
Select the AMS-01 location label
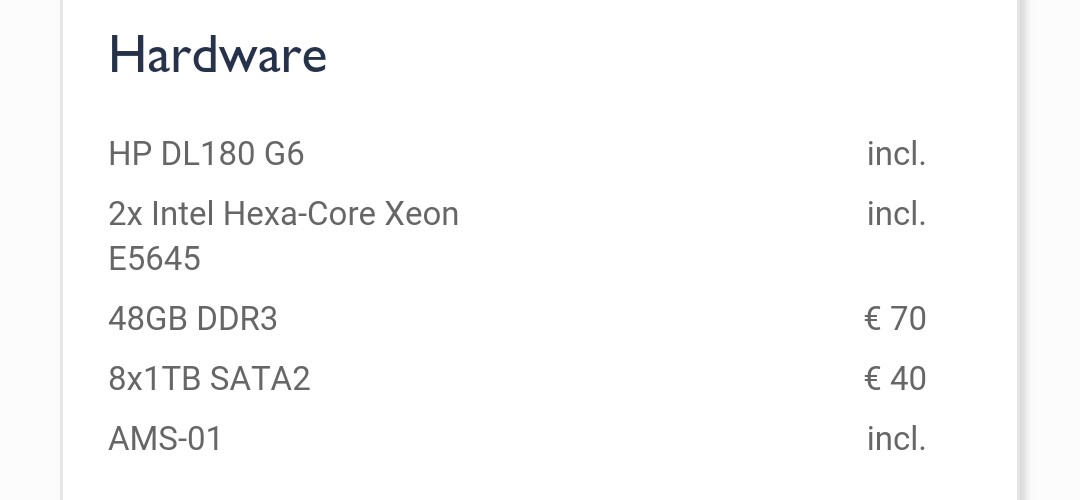click(x=165, y=439)
